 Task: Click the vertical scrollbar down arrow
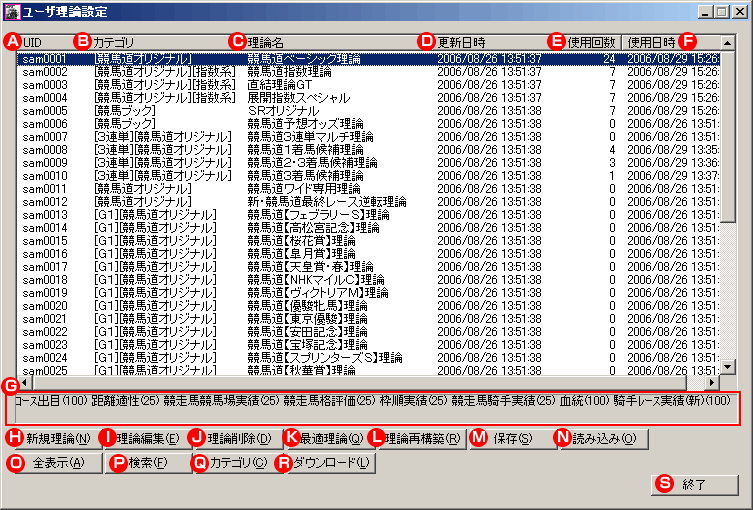(x=728, y=366)
